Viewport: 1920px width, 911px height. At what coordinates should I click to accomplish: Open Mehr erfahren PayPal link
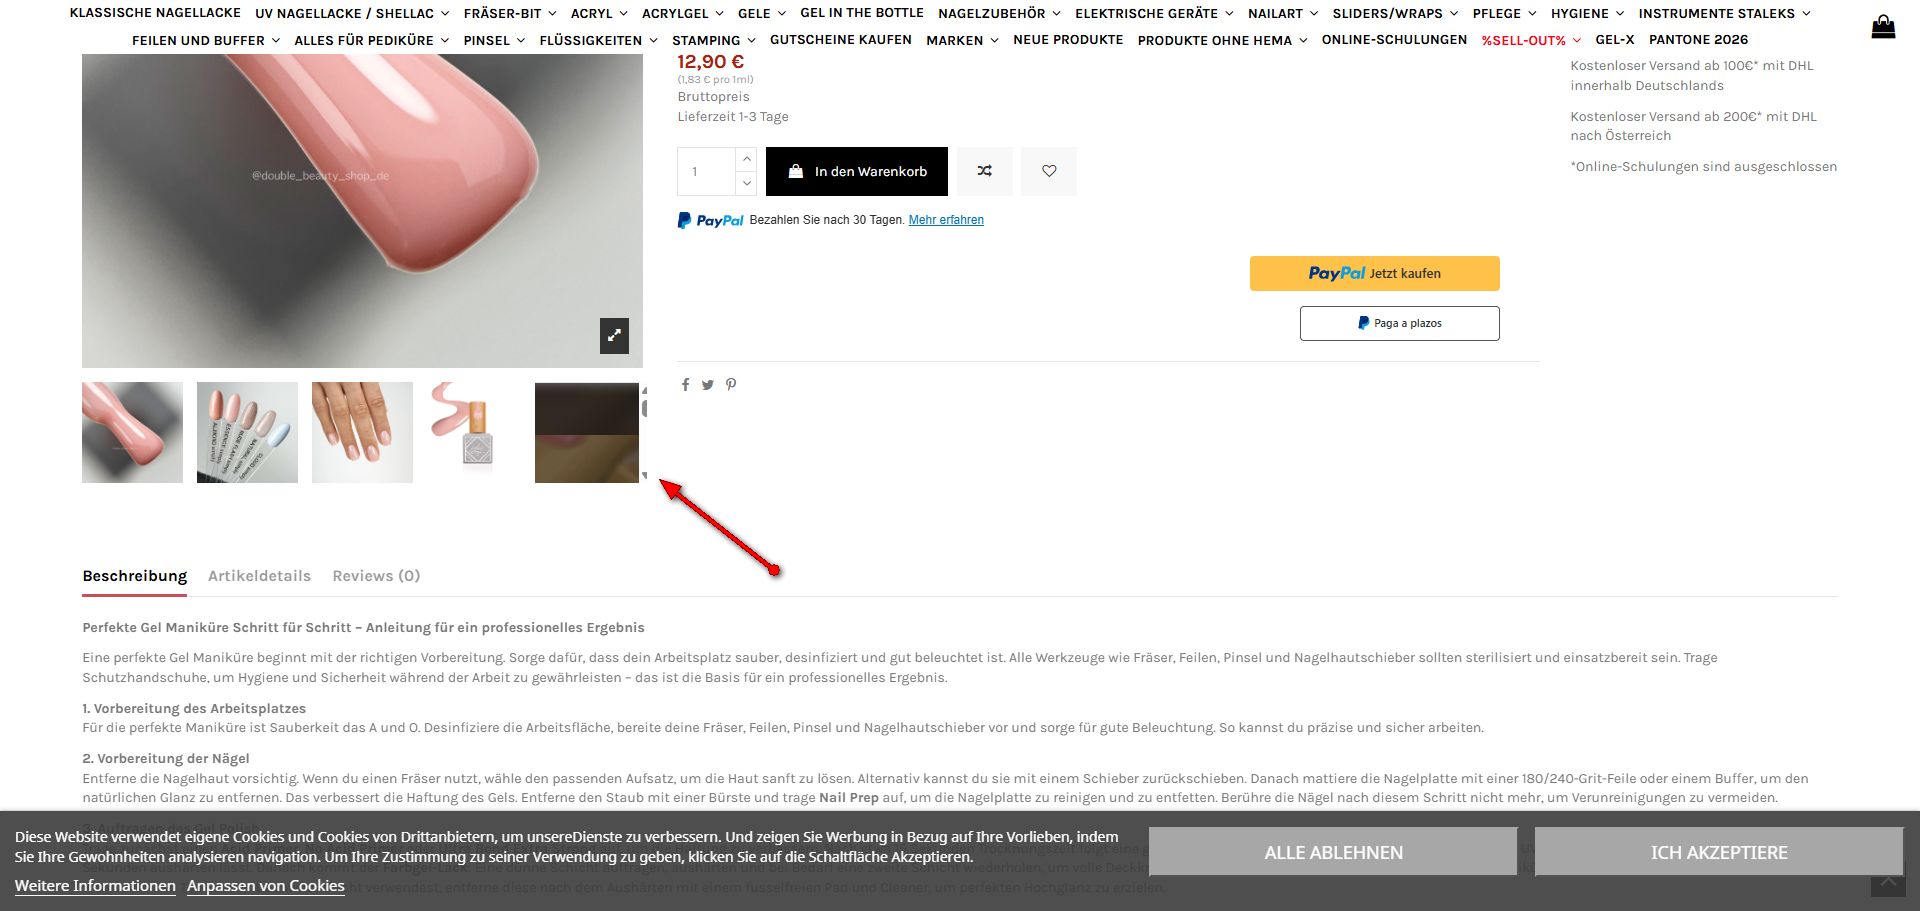[x=946, y=220]
